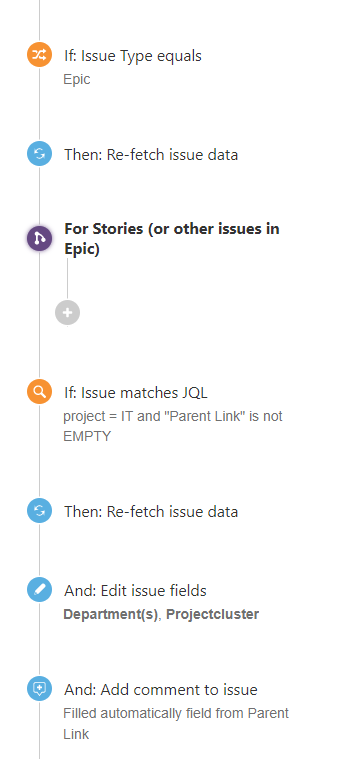Viewport: 361px width, 759px height.
Task: Click the blue speech bubble comment icon
Action: pos(39,688)
